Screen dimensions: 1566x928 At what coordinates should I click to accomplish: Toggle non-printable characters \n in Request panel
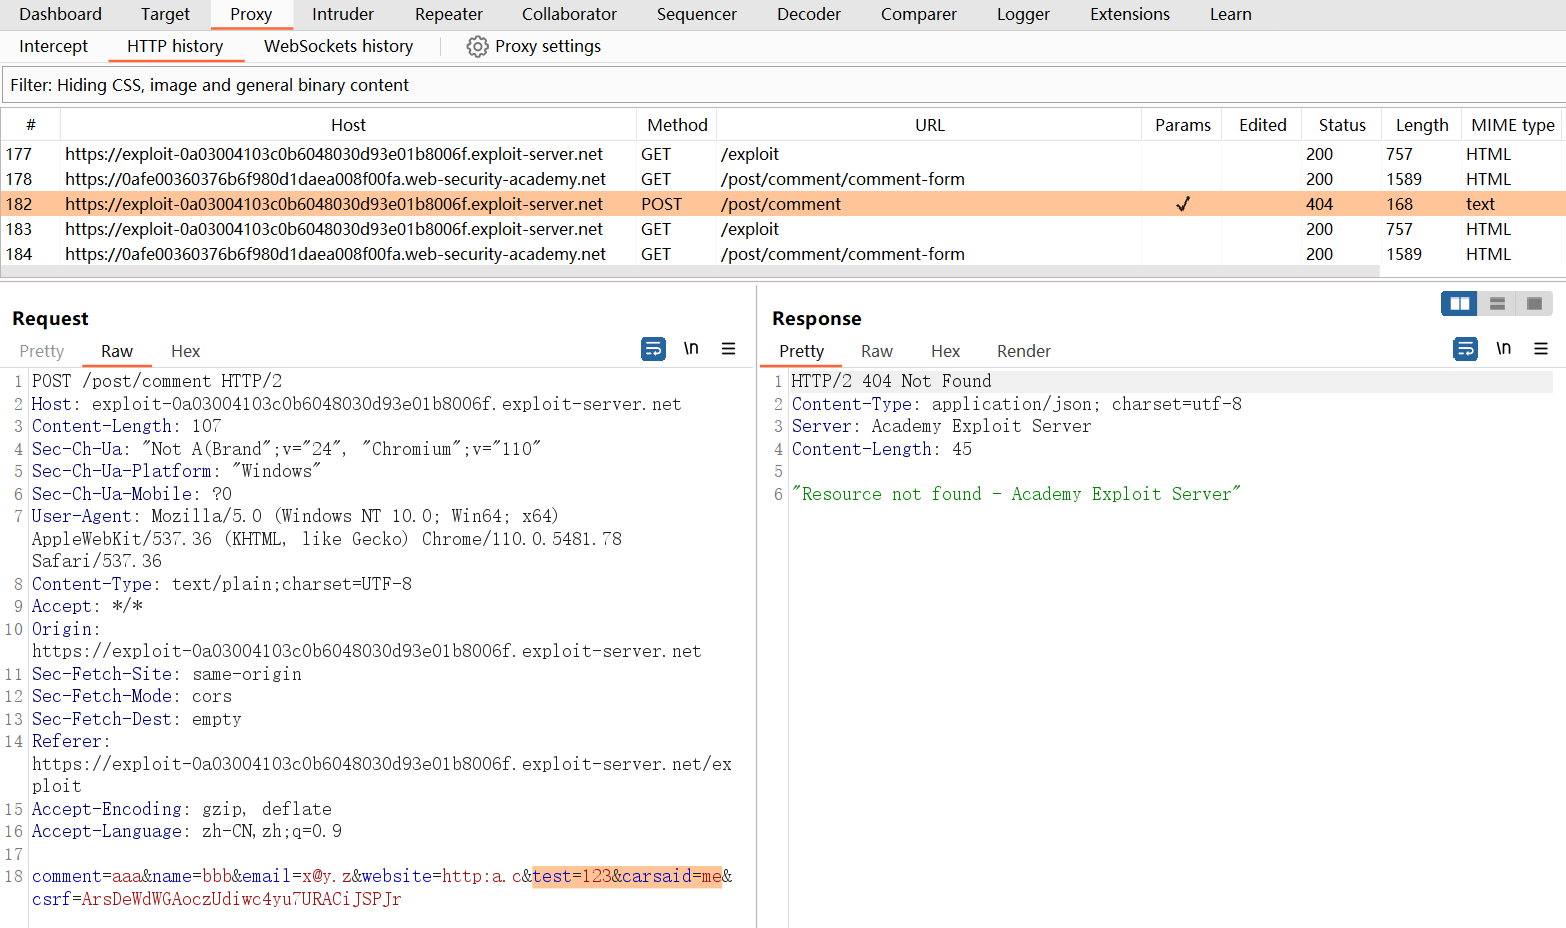[691, 349]
